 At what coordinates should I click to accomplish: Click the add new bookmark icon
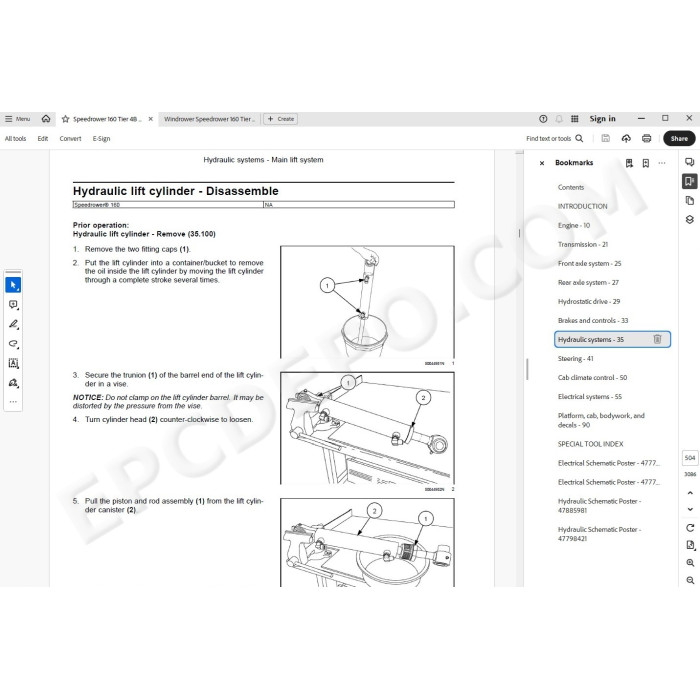(646, 163)
